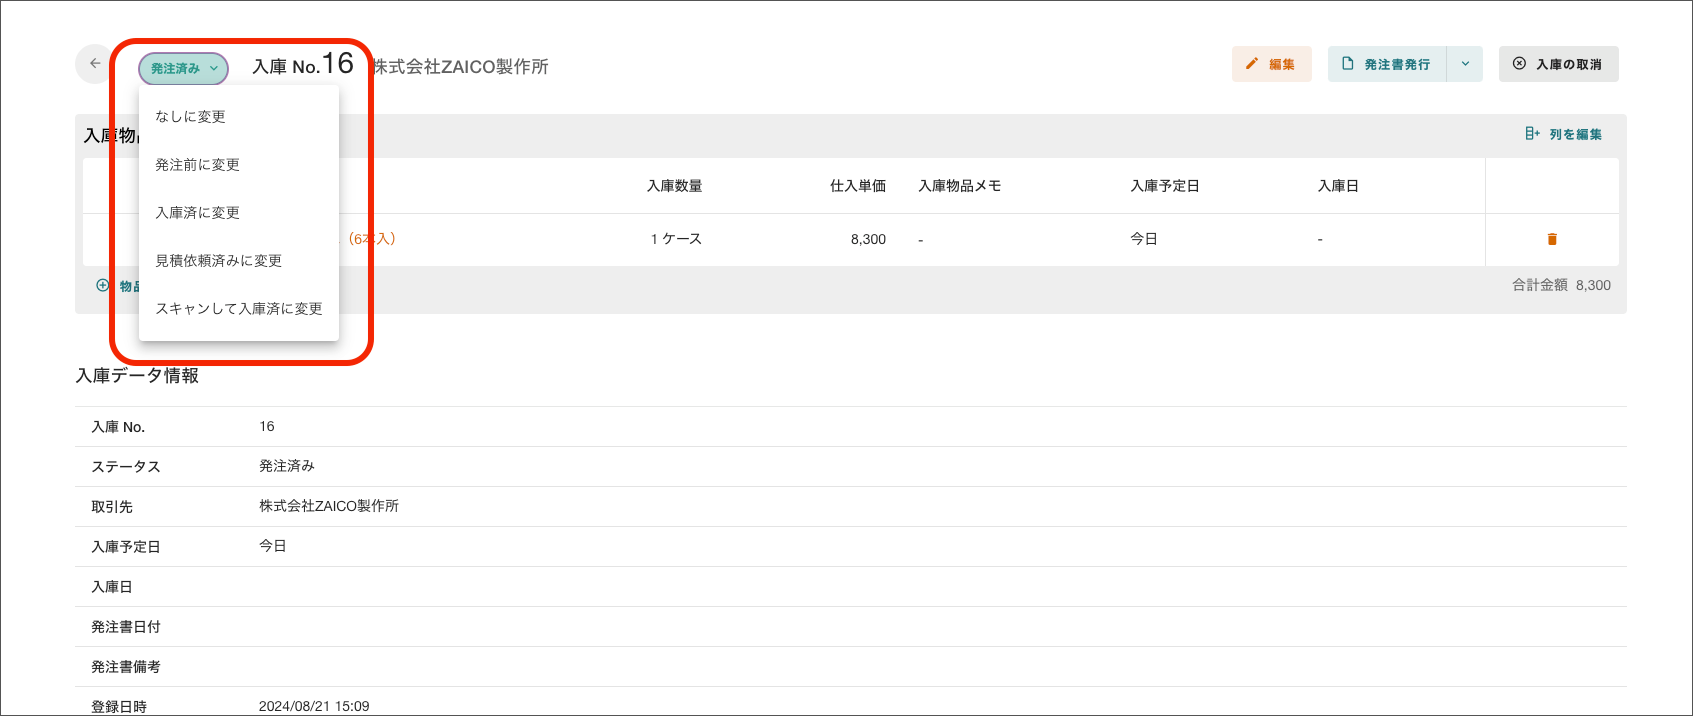Screen dimensions: 1693x716
Task: Toggle the 発注済み status dropdown
Action: [184, 68]
